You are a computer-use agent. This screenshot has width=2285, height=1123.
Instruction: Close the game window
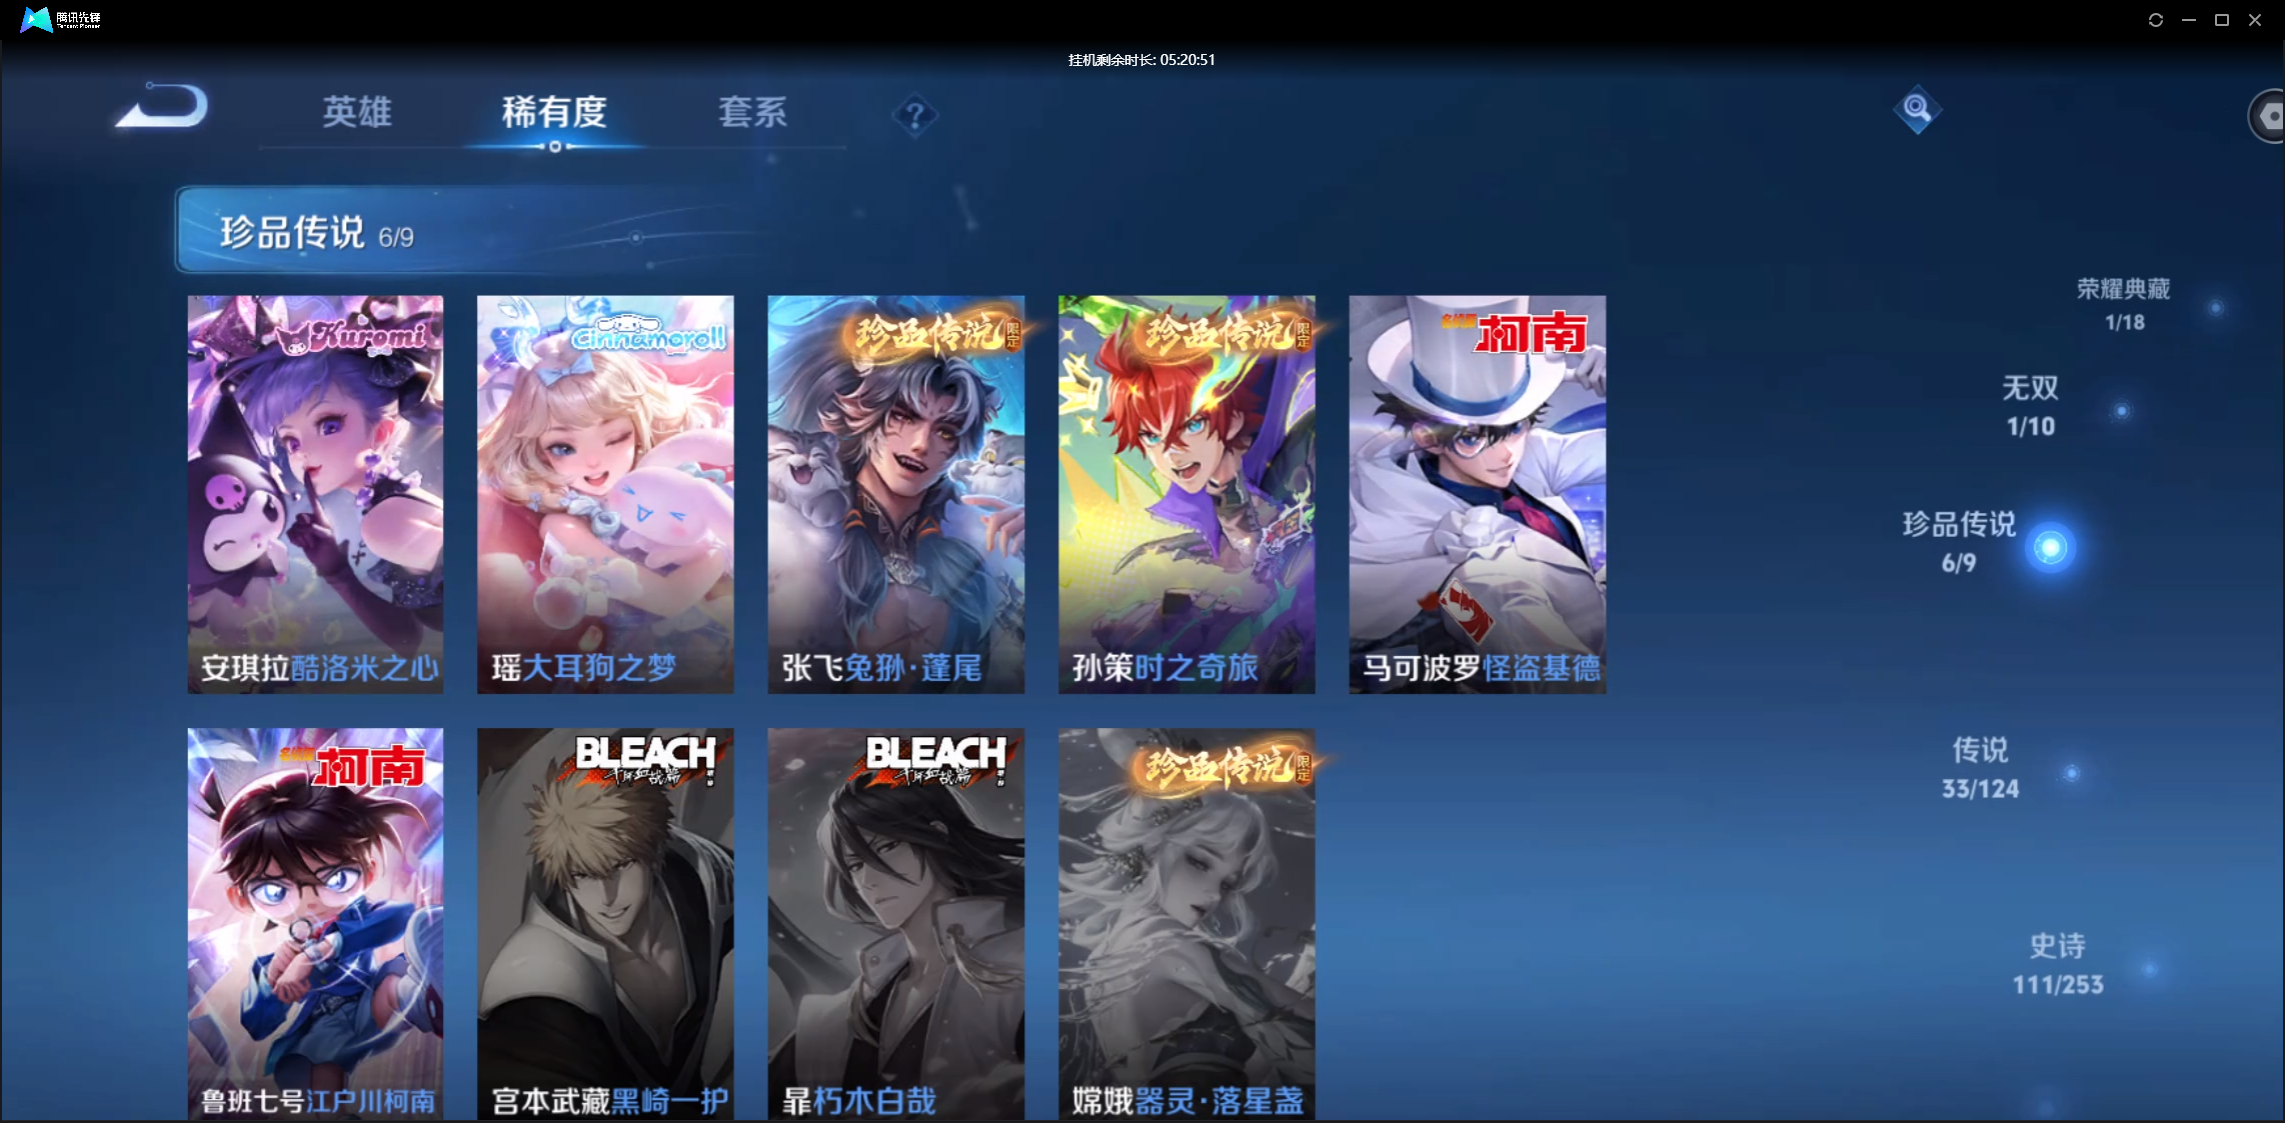click(x=2255, y=20)
